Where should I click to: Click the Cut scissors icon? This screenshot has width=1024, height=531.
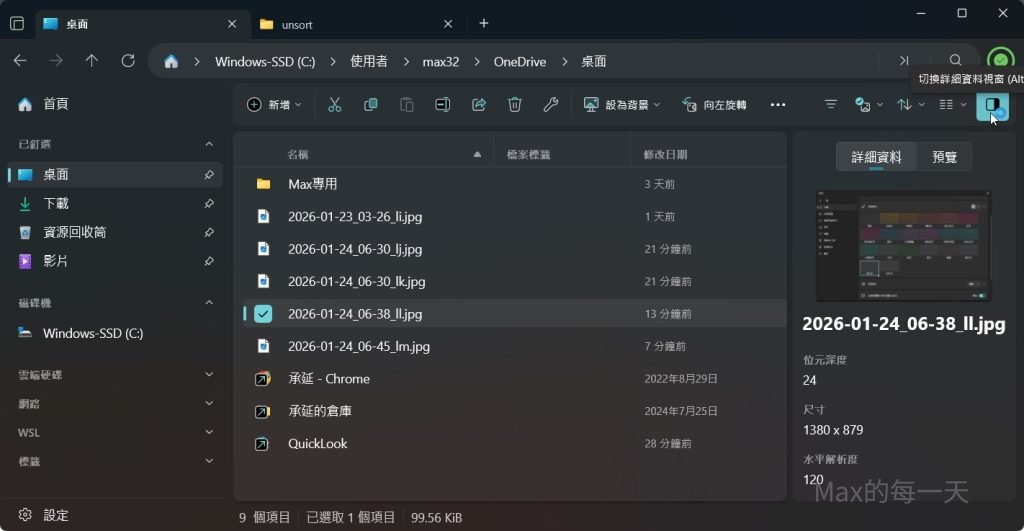335,105
